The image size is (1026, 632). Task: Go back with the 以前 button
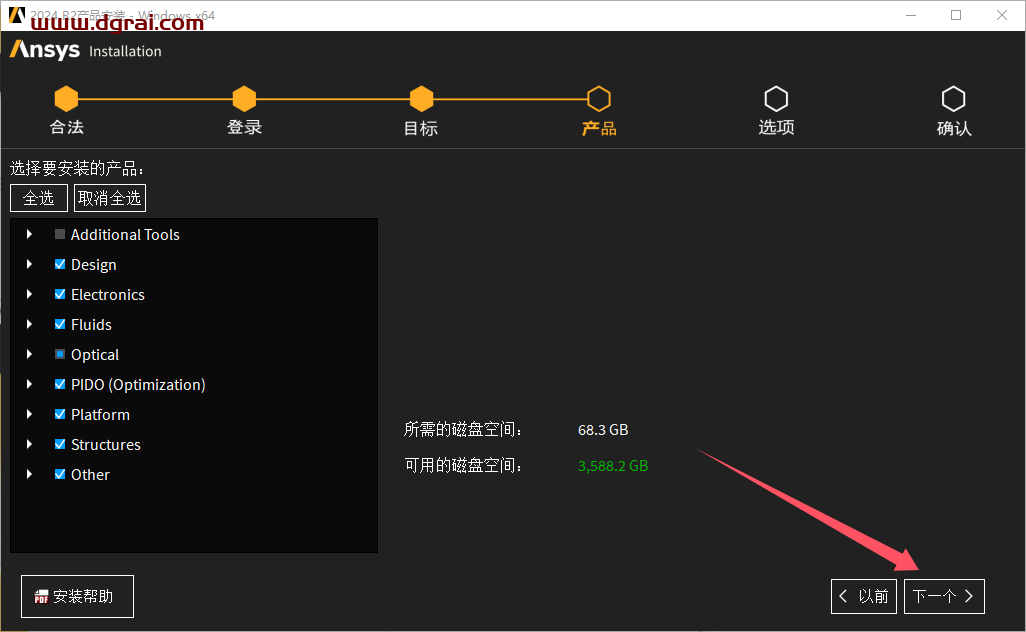[x=864, y=596]
